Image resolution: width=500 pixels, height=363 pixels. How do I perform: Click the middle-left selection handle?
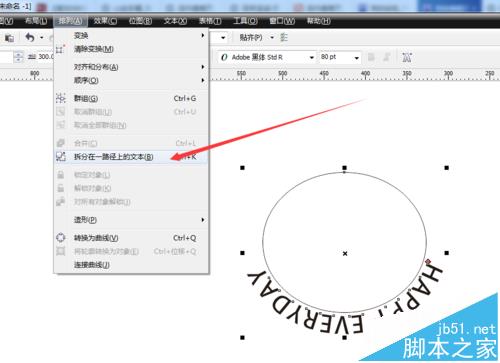[x=242, y=253]
